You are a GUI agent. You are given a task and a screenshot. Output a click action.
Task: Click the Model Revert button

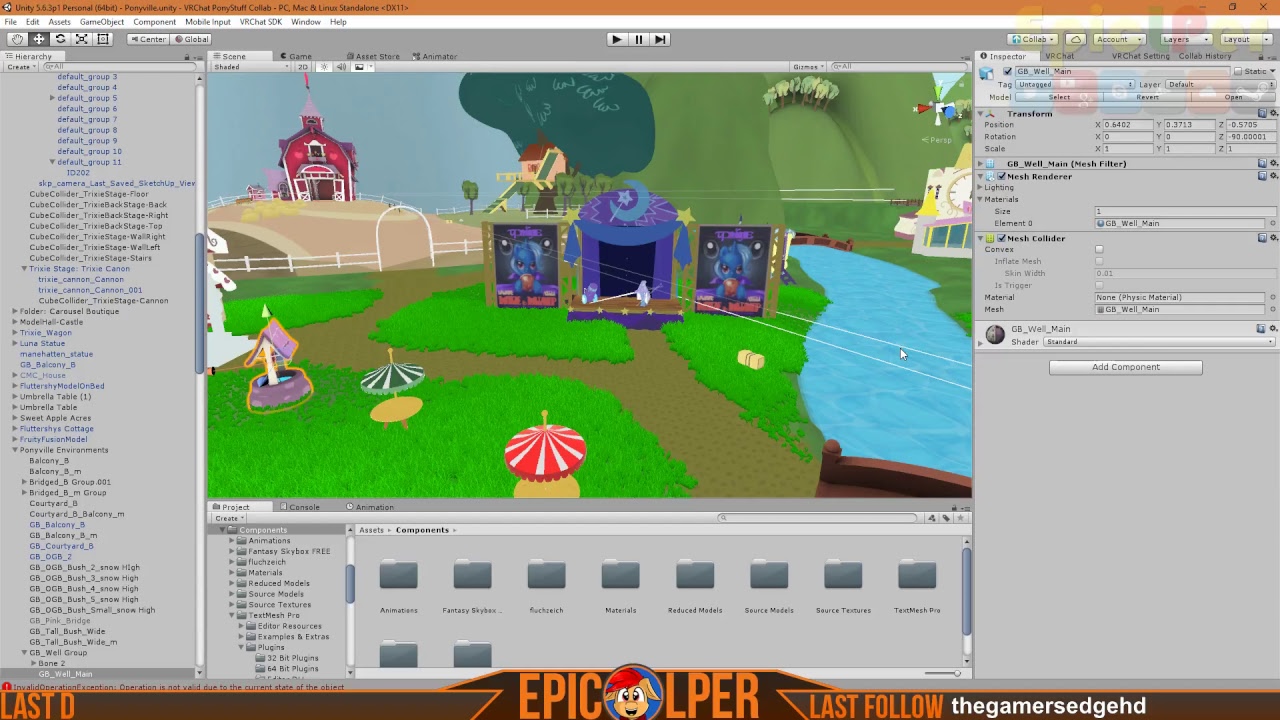[1147, 97]
